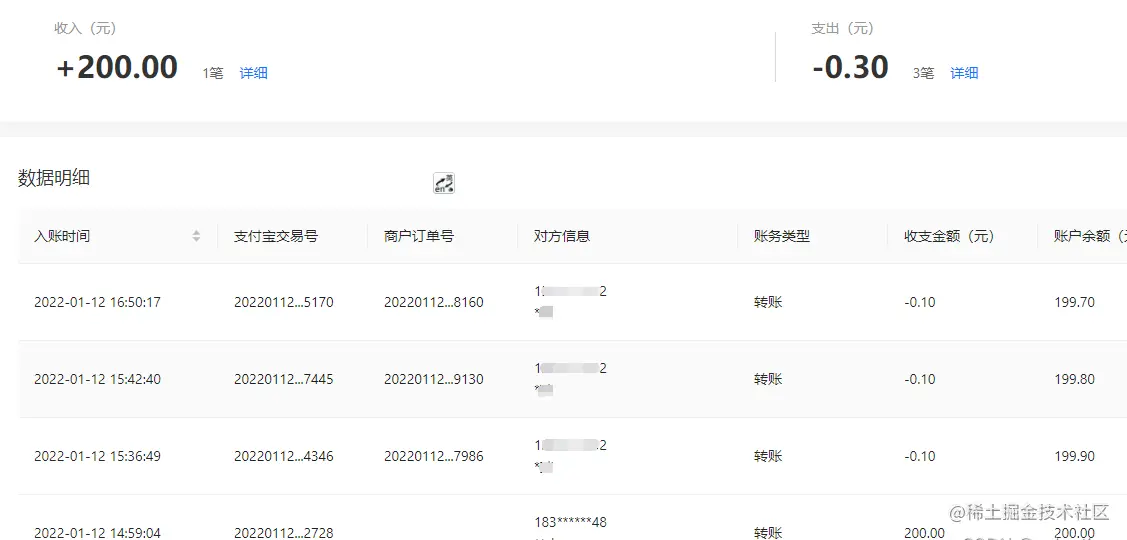This screenshot has height=540, width=1127.
Task: Click merchant order number 20220112...7986
Action: (x=433, y=456)
